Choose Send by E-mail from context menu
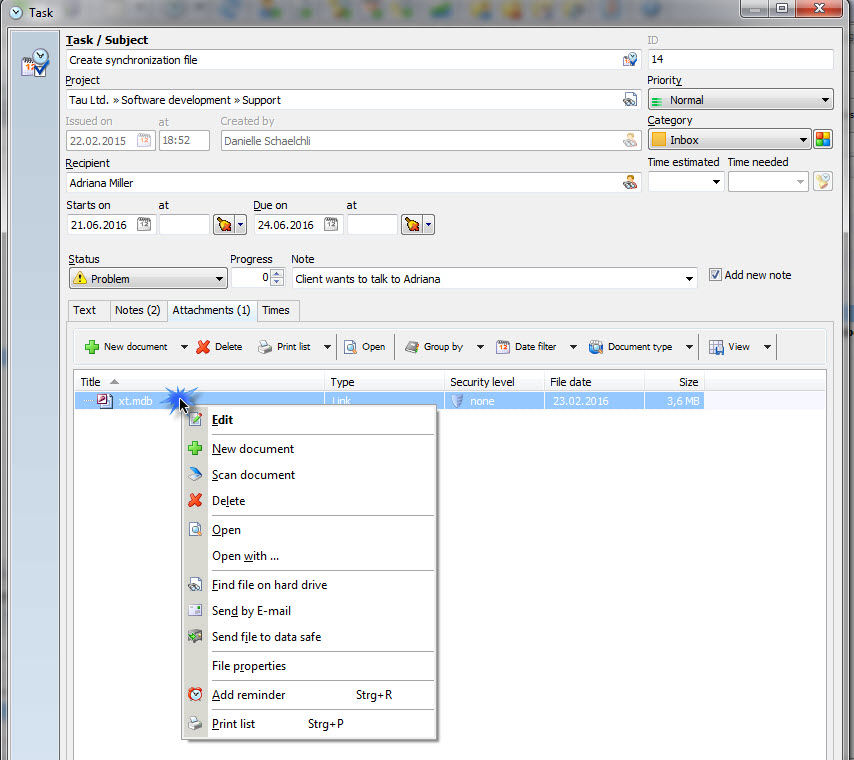The width and height of the screenshot is (854, 760). 251,611
